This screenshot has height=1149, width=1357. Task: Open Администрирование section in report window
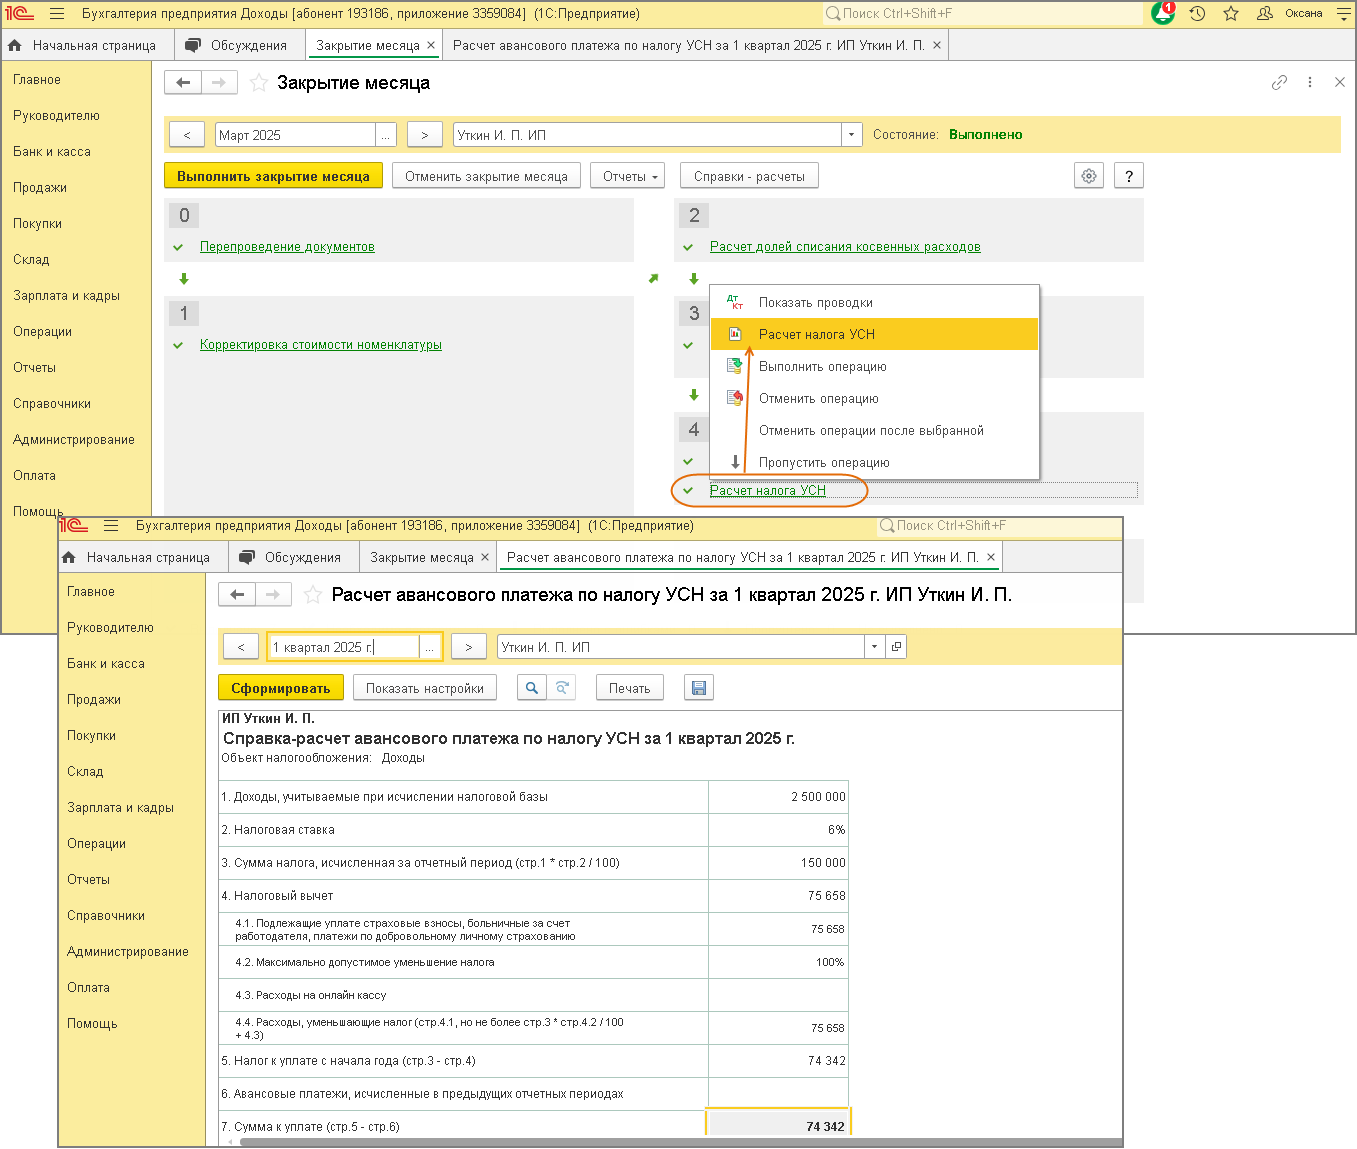128,952
